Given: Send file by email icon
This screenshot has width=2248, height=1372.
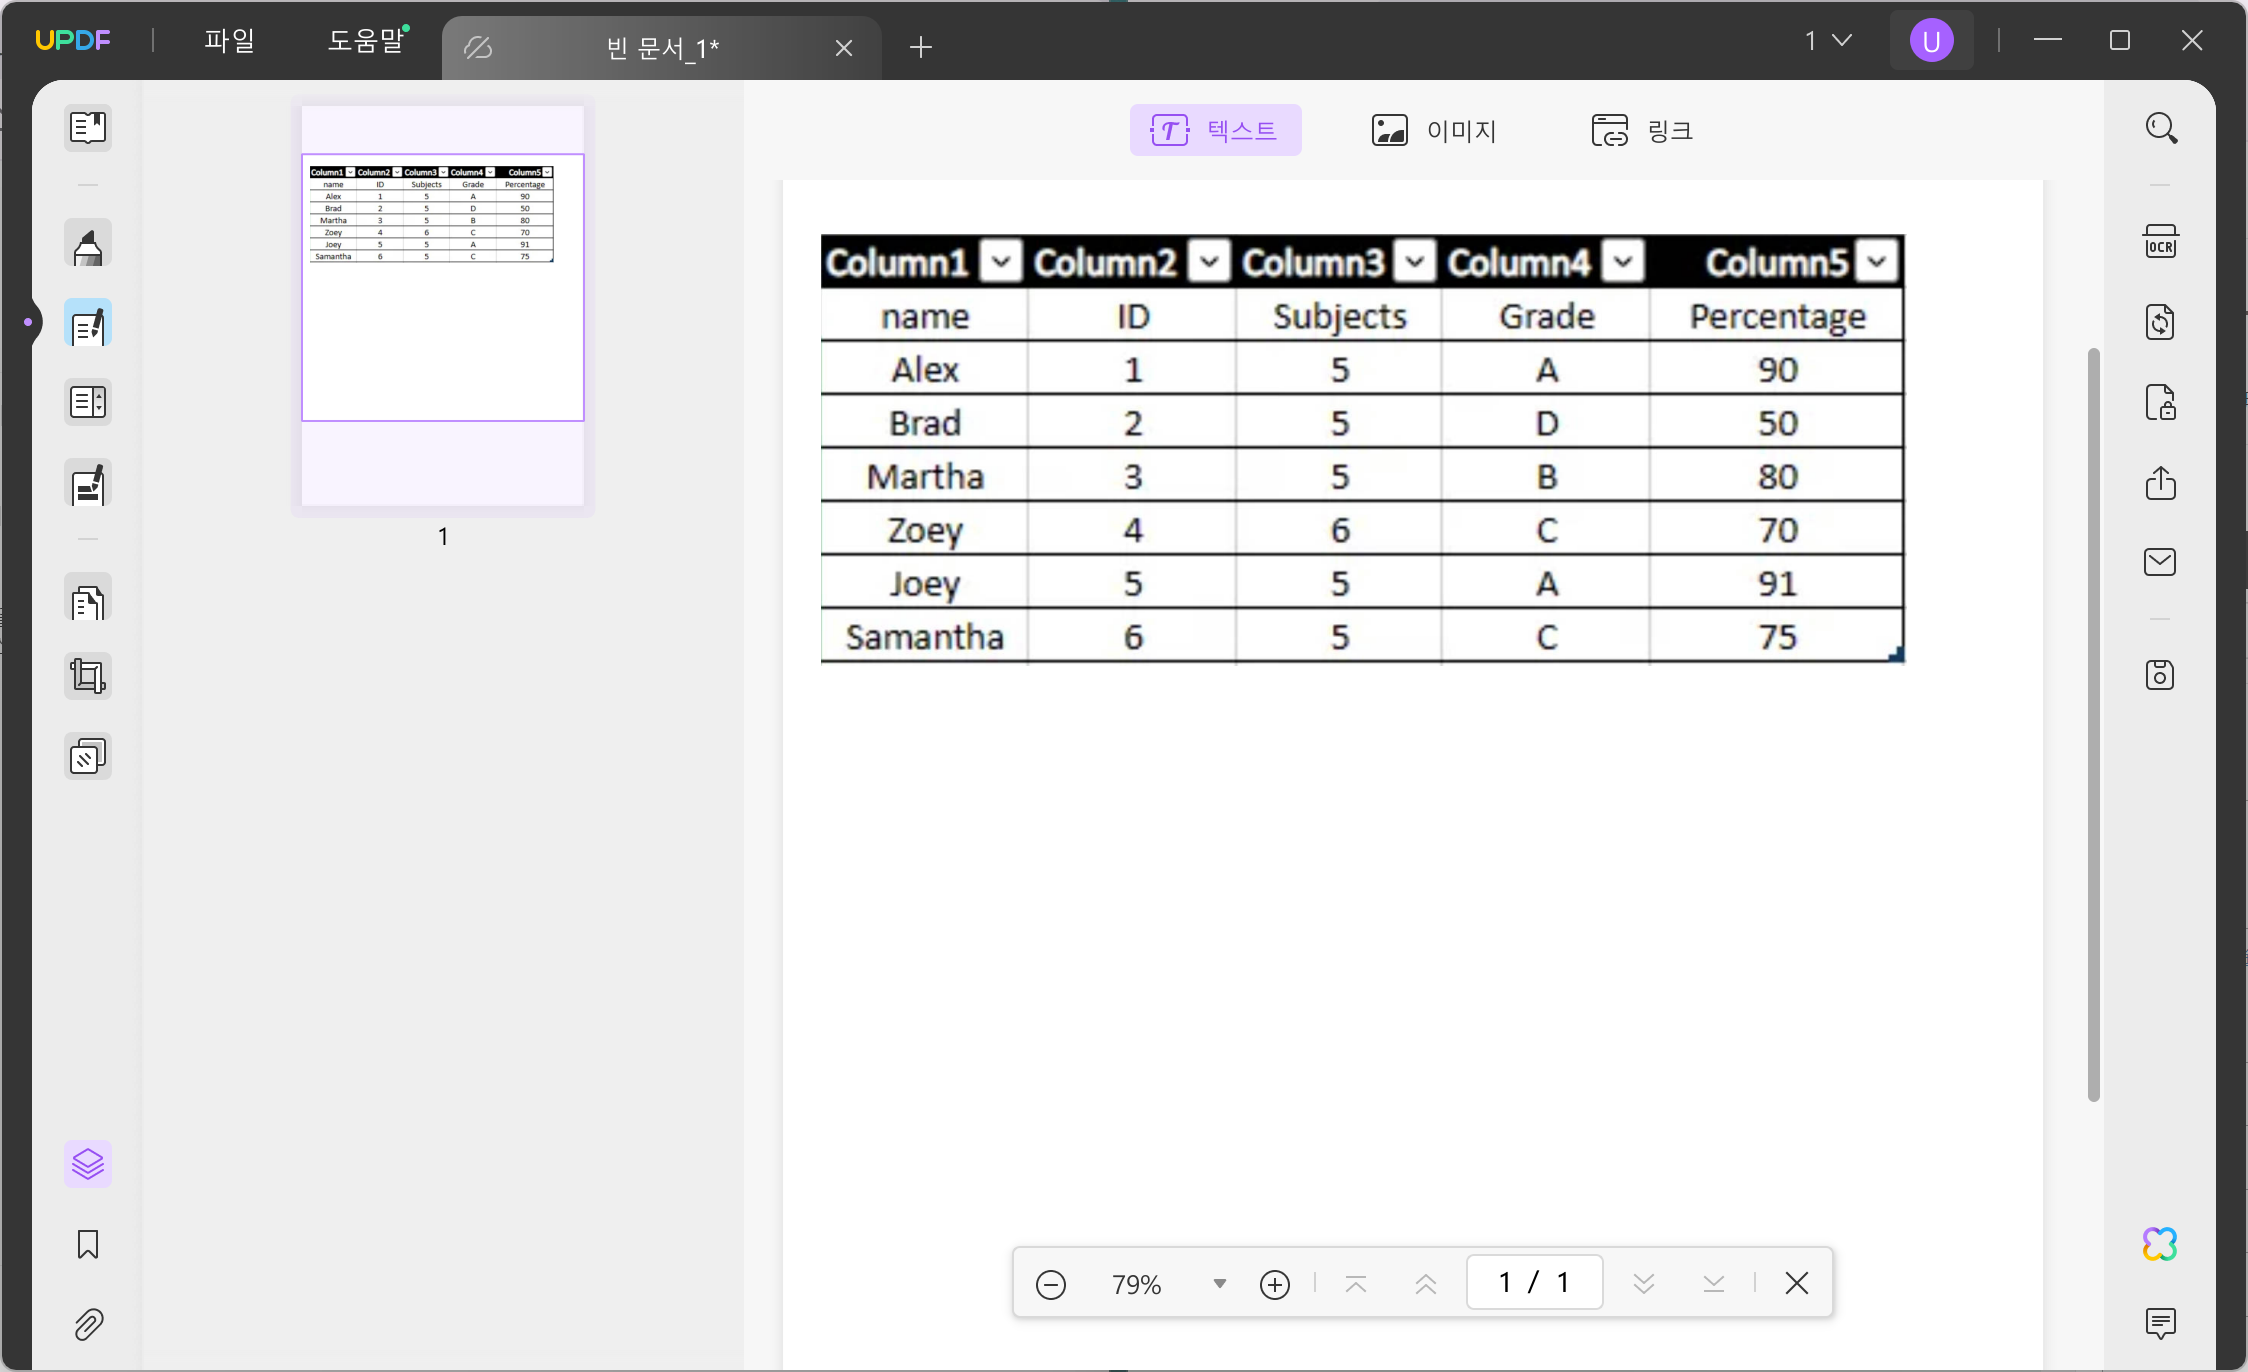Looking at the screenshot, I should tap(2160, 562).
